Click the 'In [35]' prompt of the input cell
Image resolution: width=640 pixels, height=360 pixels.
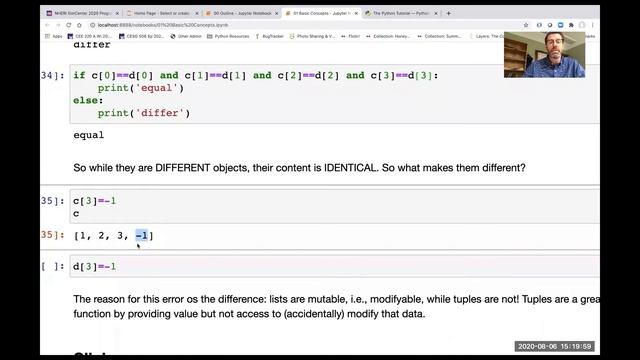(53, 201)
